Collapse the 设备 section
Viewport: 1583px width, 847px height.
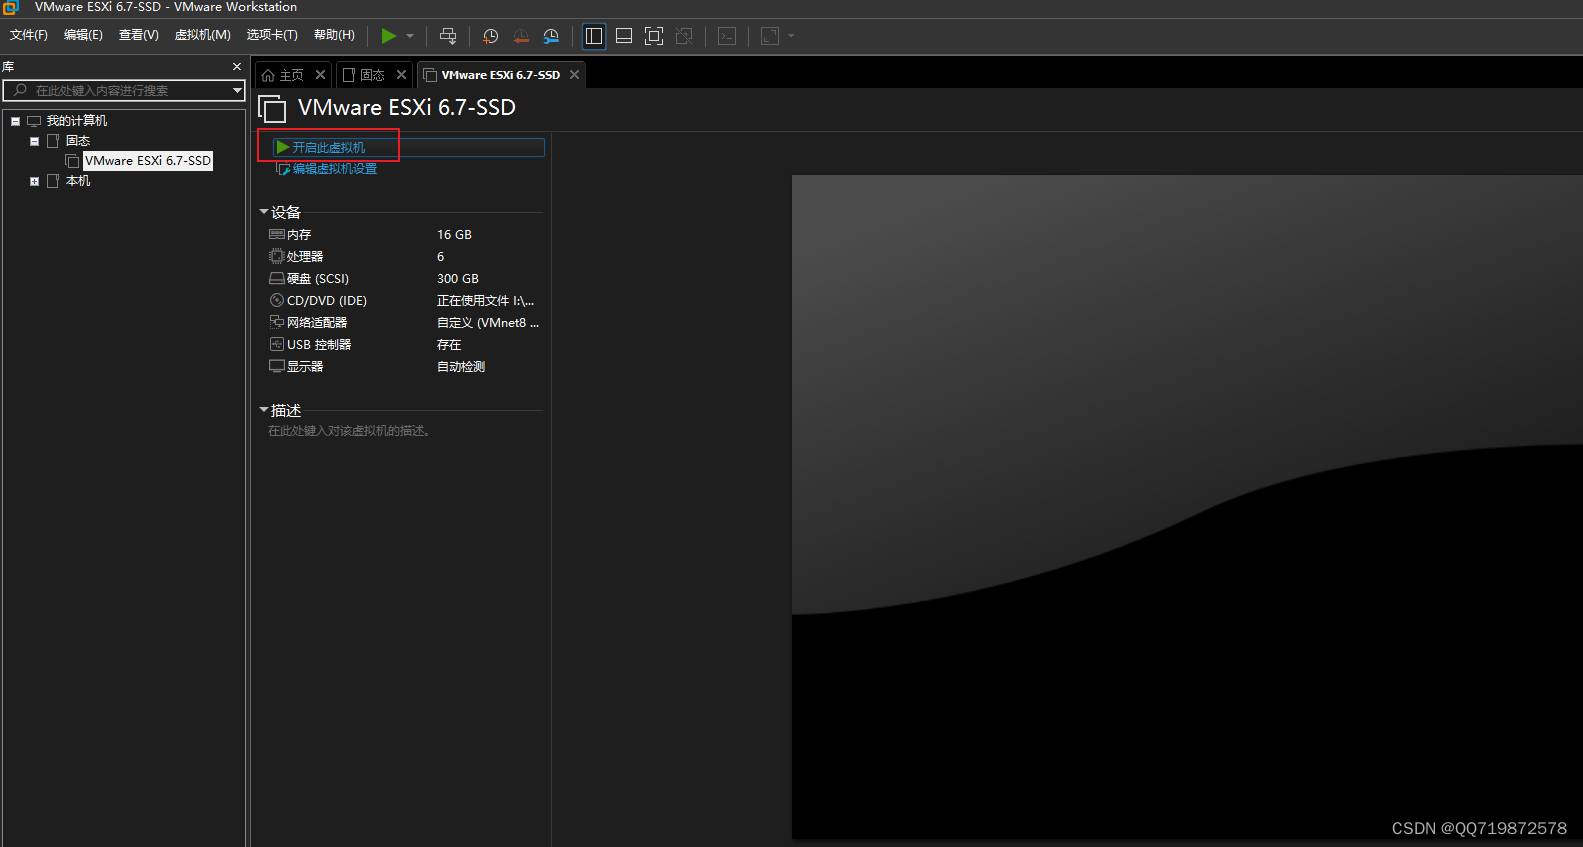click(x=264, y=212)
